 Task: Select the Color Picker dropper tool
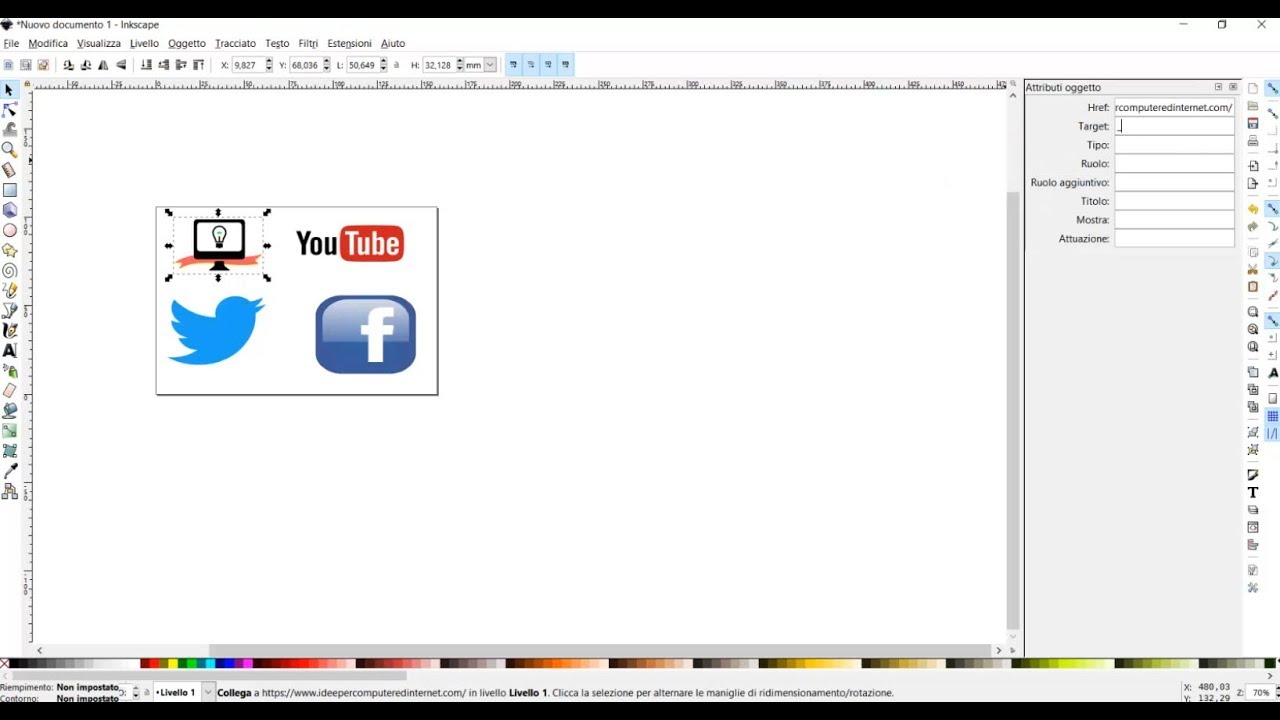coord(9,471)
